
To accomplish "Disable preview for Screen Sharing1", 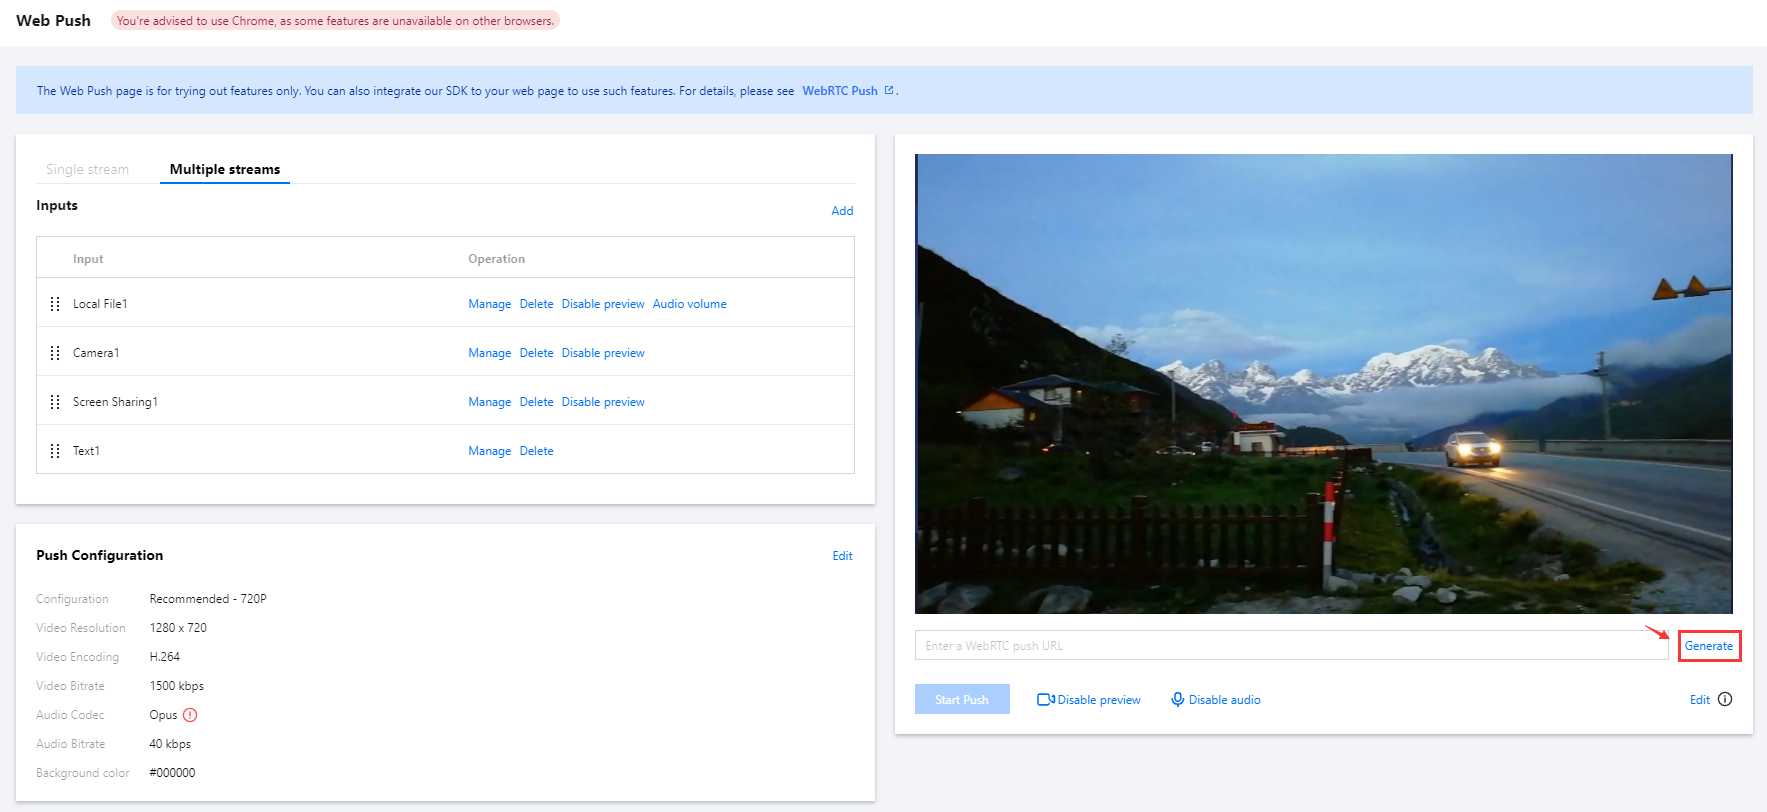I will (603, 402).
